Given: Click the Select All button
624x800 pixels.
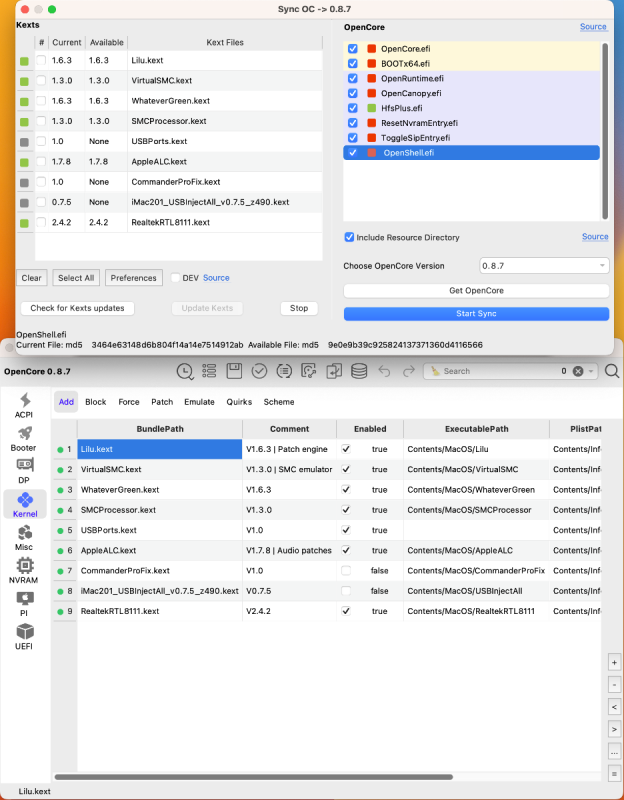Looking at the screenshot, I should (x=76, y=278).
